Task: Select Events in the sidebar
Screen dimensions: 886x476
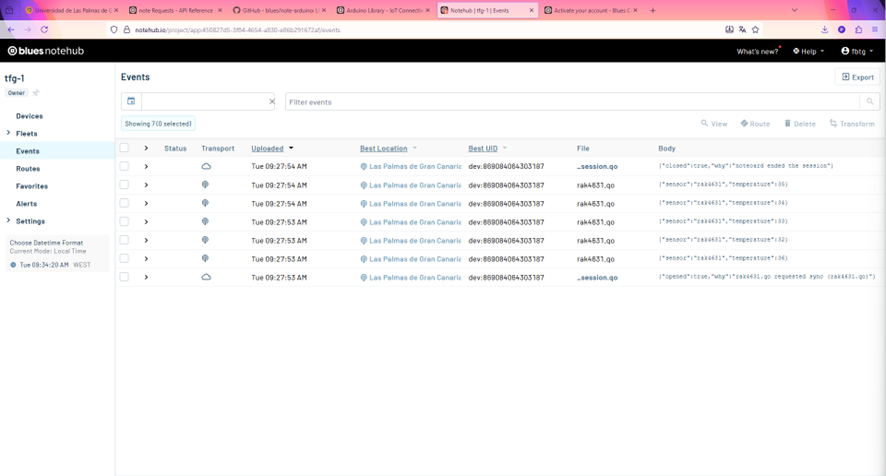Action: pos(28,151)
